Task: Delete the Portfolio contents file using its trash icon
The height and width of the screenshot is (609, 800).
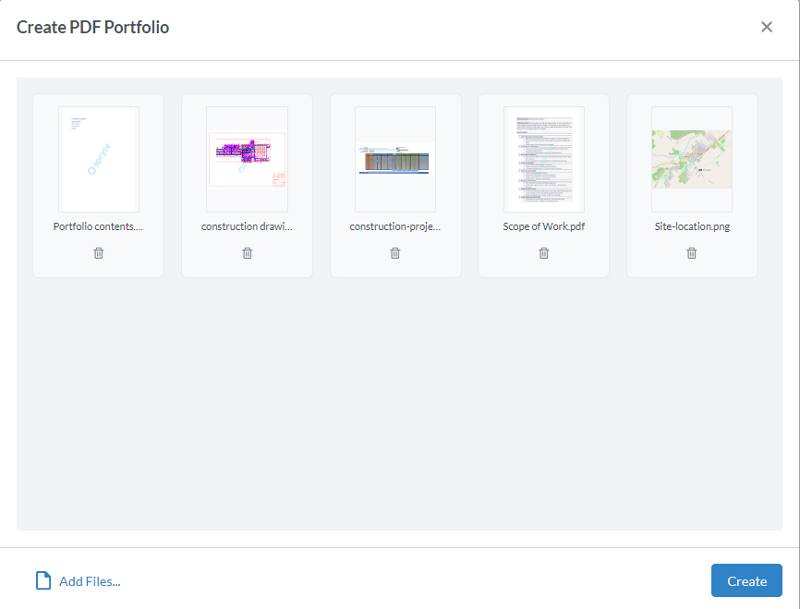Action: 97,253
